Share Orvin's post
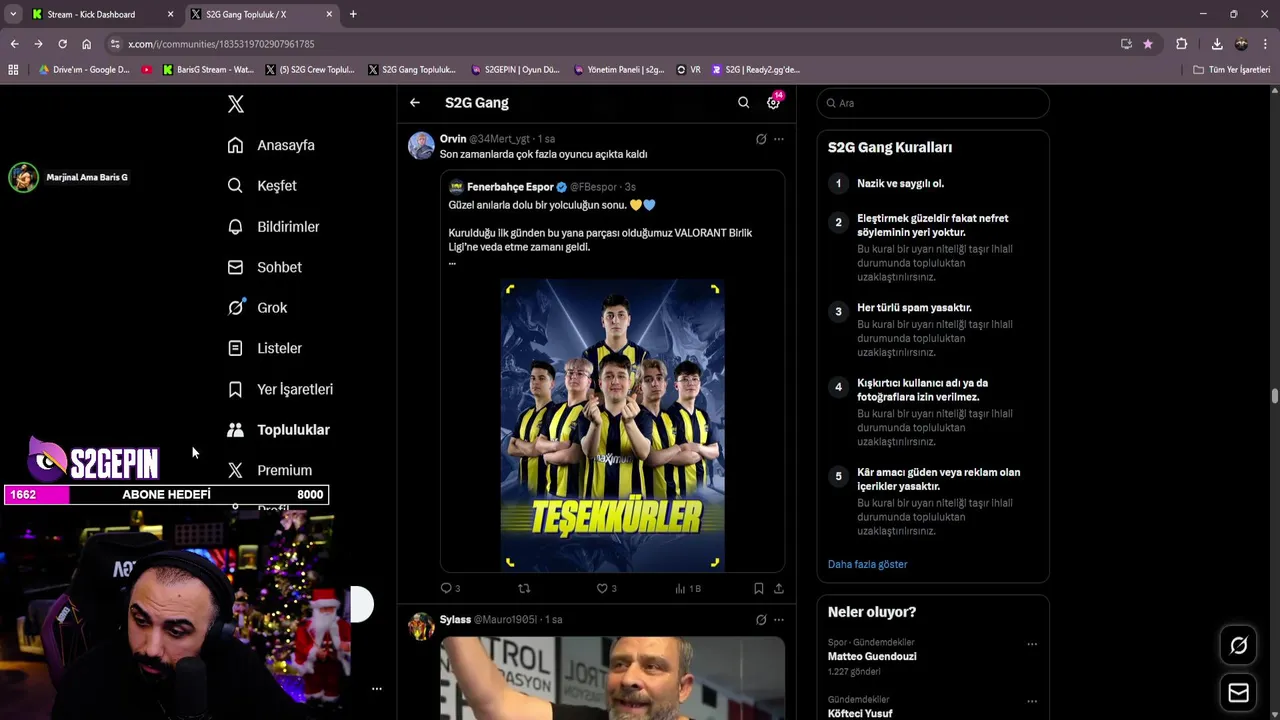The image size is (1280, 720). click(779, 588)
